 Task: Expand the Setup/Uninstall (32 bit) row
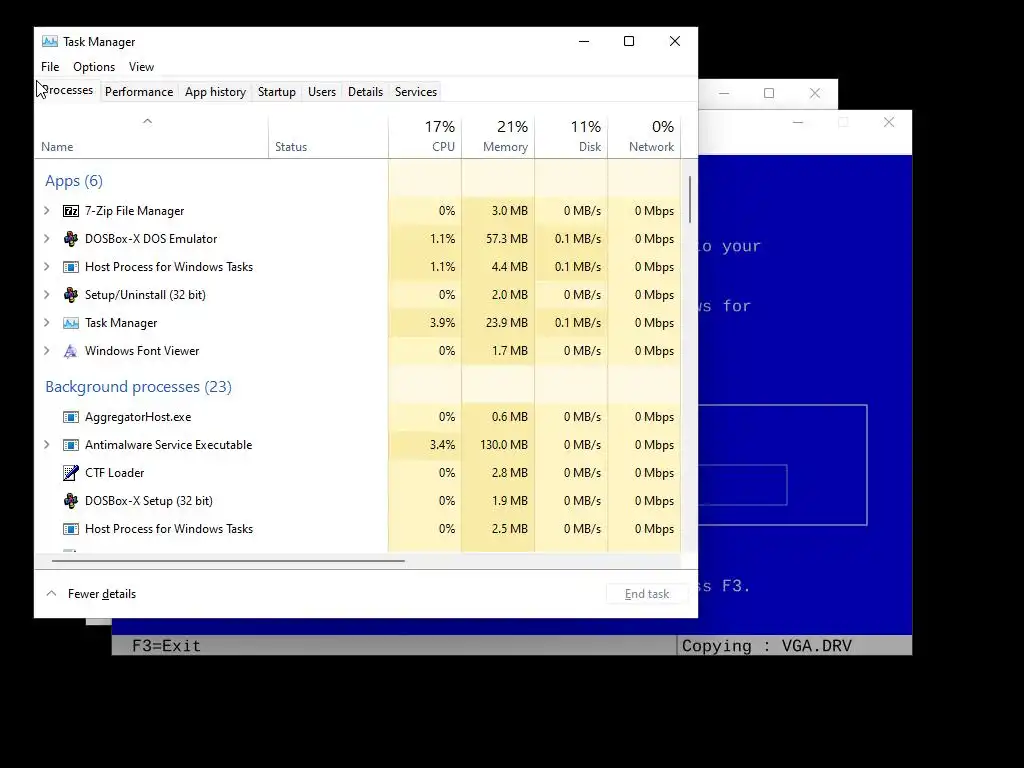pos(46,295)
